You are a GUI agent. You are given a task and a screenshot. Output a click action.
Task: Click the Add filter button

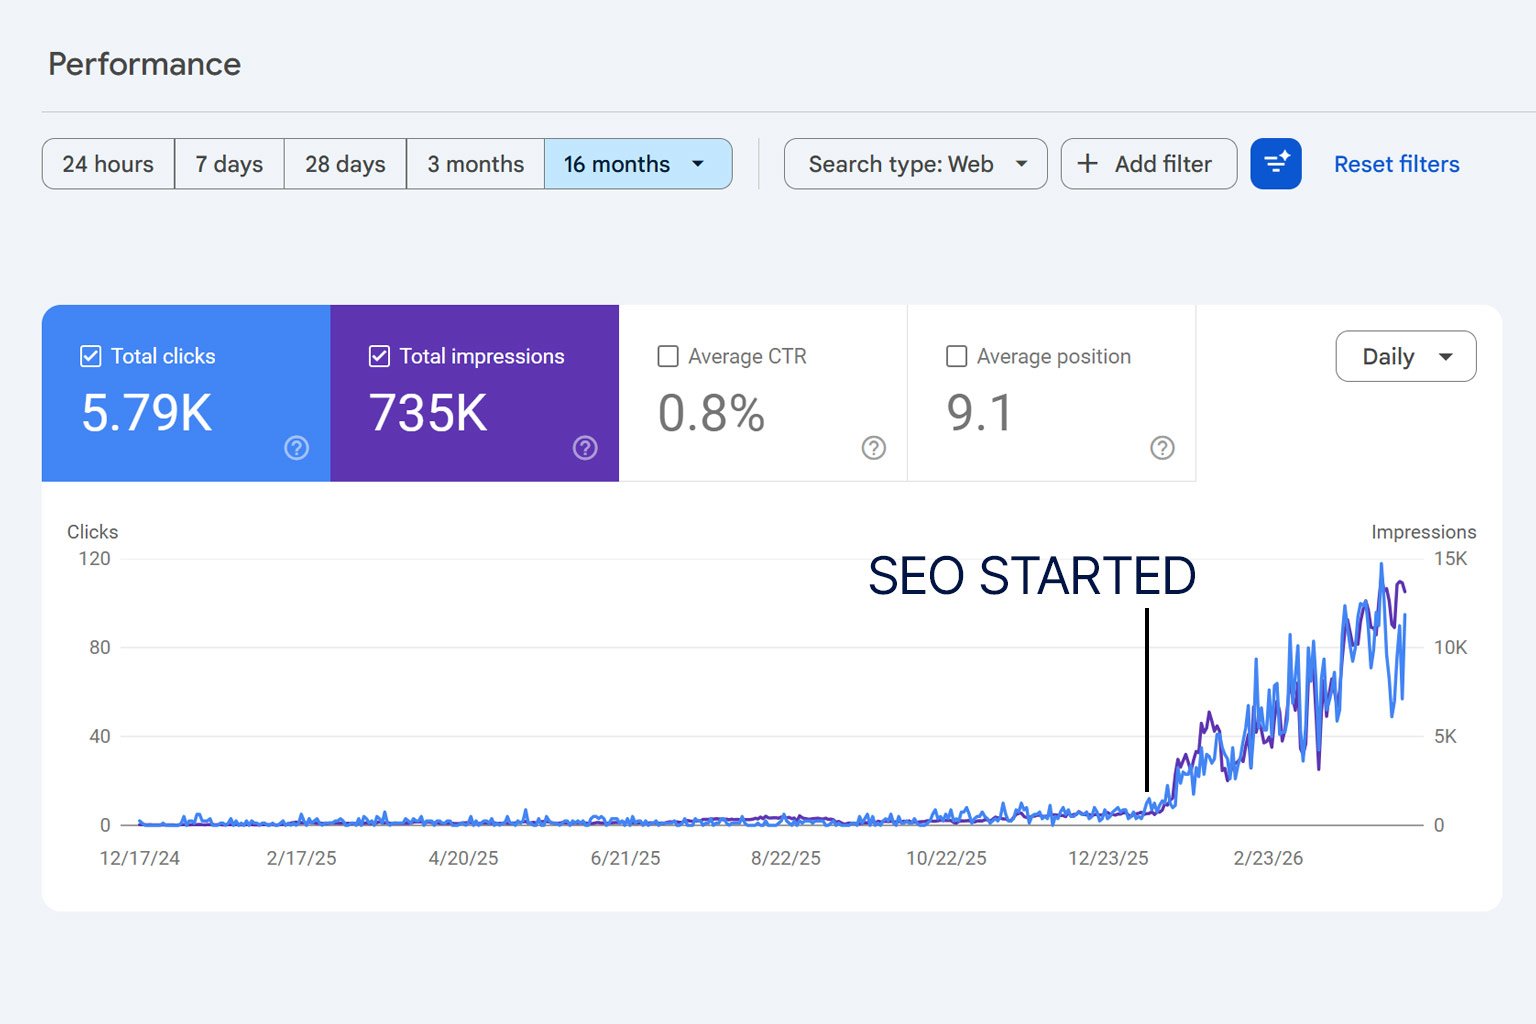[1148, 164]
